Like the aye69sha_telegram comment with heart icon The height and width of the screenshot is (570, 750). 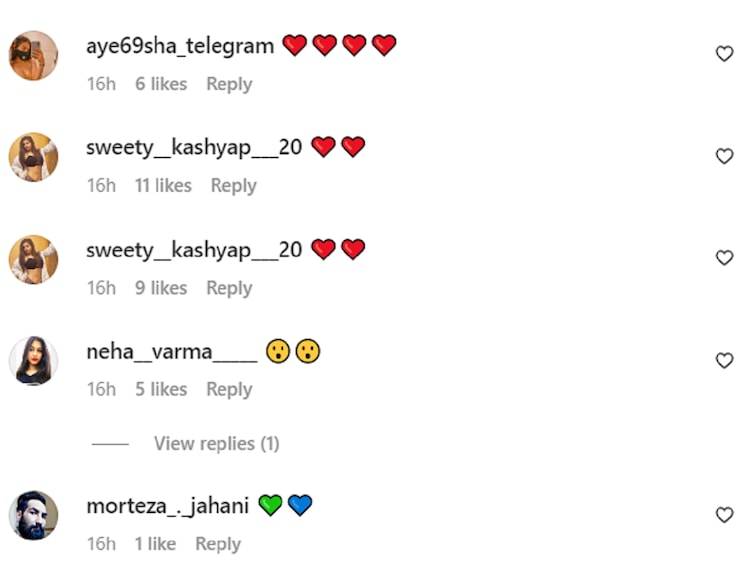pos(724,54)
